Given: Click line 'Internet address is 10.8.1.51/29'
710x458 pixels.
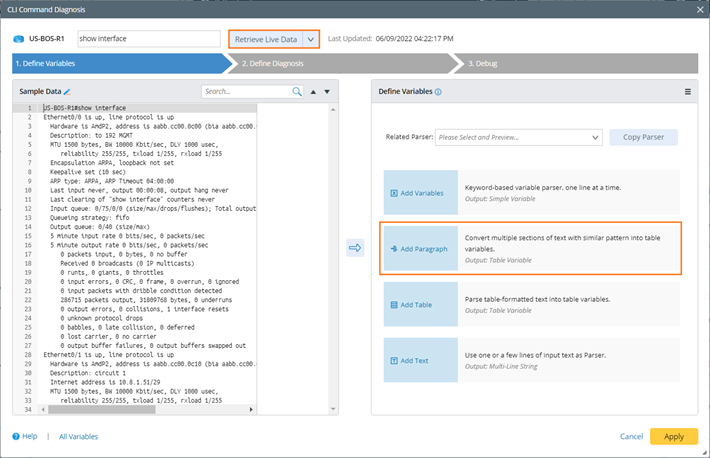Looking at the screenshot, I should (x=105, y=382).
